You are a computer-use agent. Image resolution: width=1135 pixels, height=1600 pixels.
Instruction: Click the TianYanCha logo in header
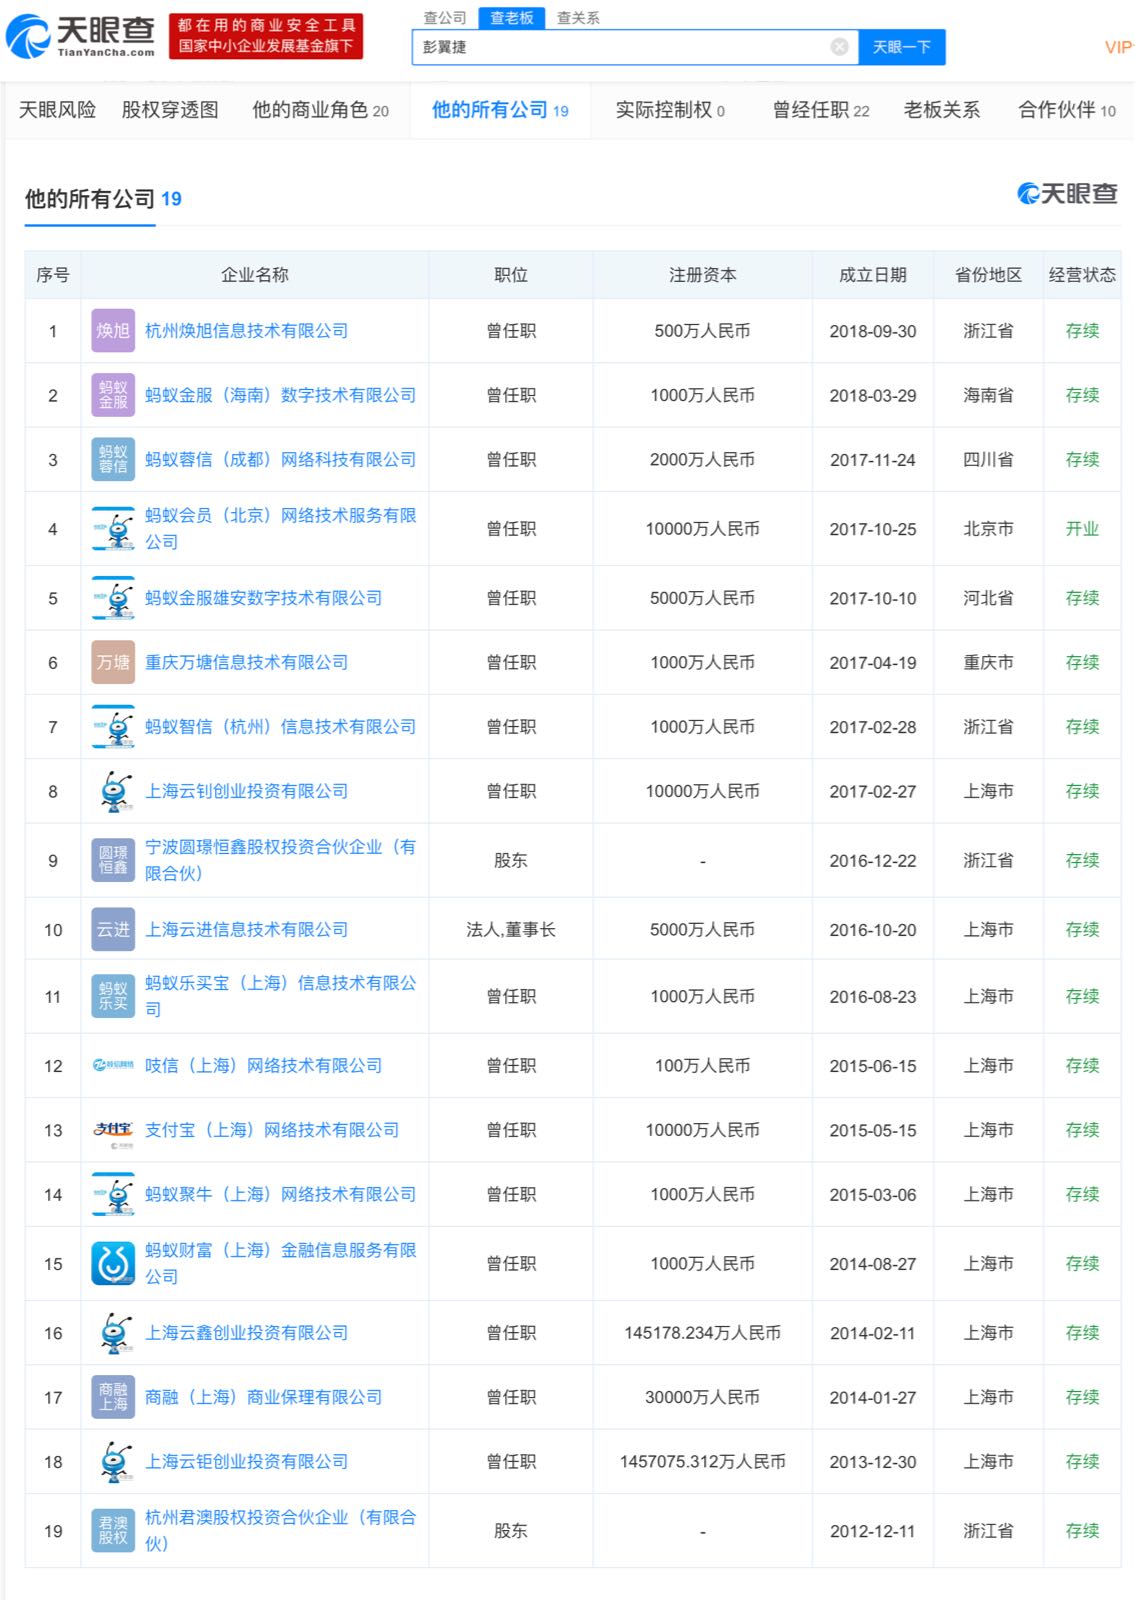82,37
